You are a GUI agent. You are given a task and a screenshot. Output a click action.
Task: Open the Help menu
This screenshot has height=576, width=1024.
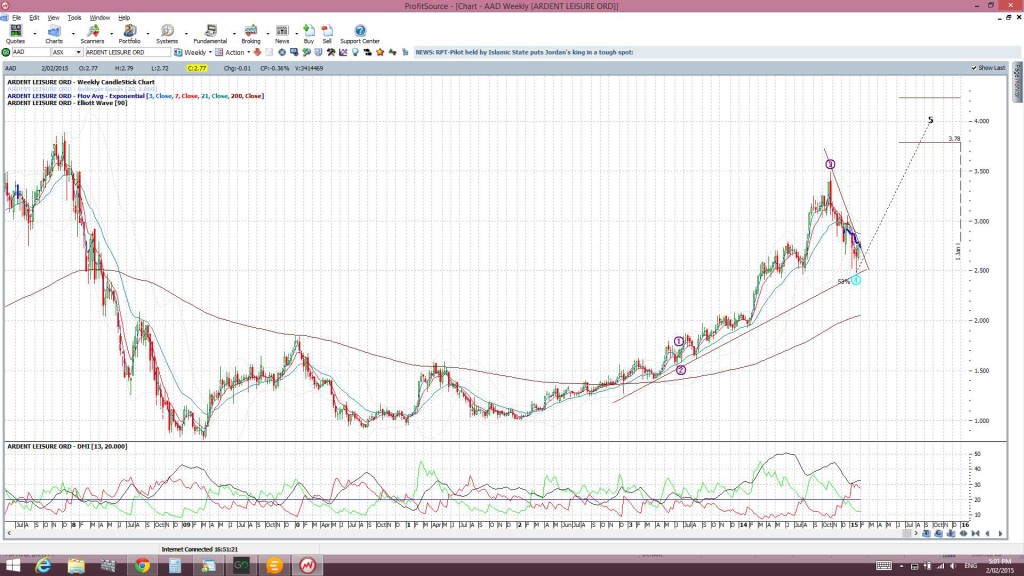click(124, 18)
